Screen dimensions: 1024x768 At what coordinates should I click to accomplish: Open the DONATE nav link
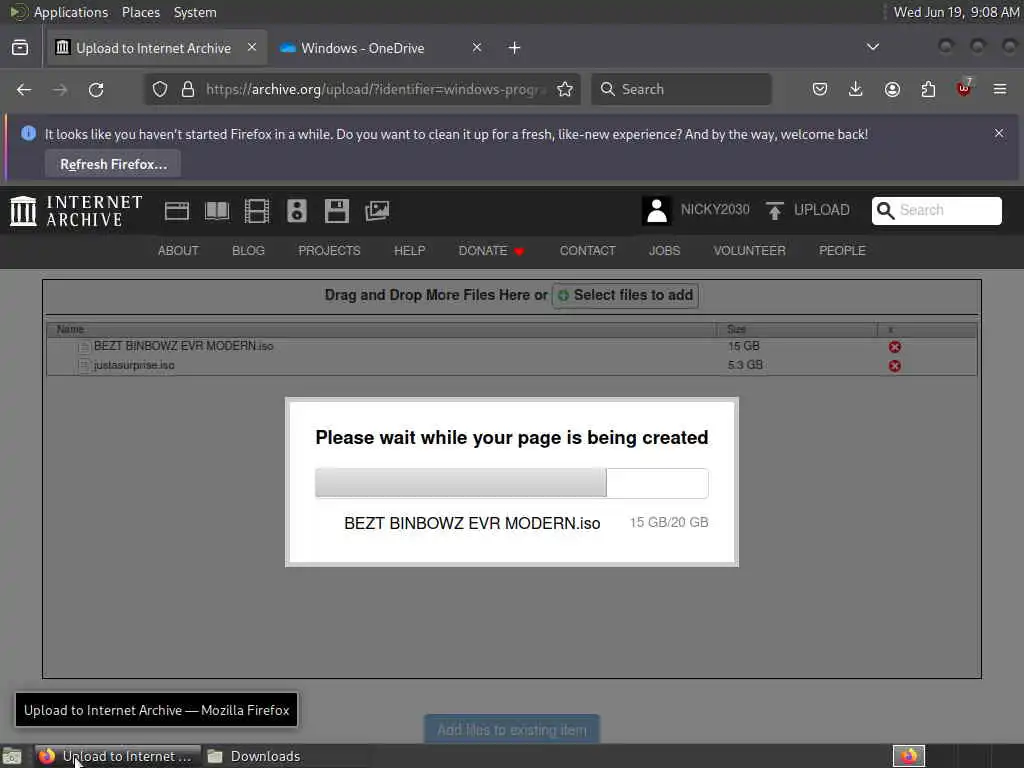point(491,251)
